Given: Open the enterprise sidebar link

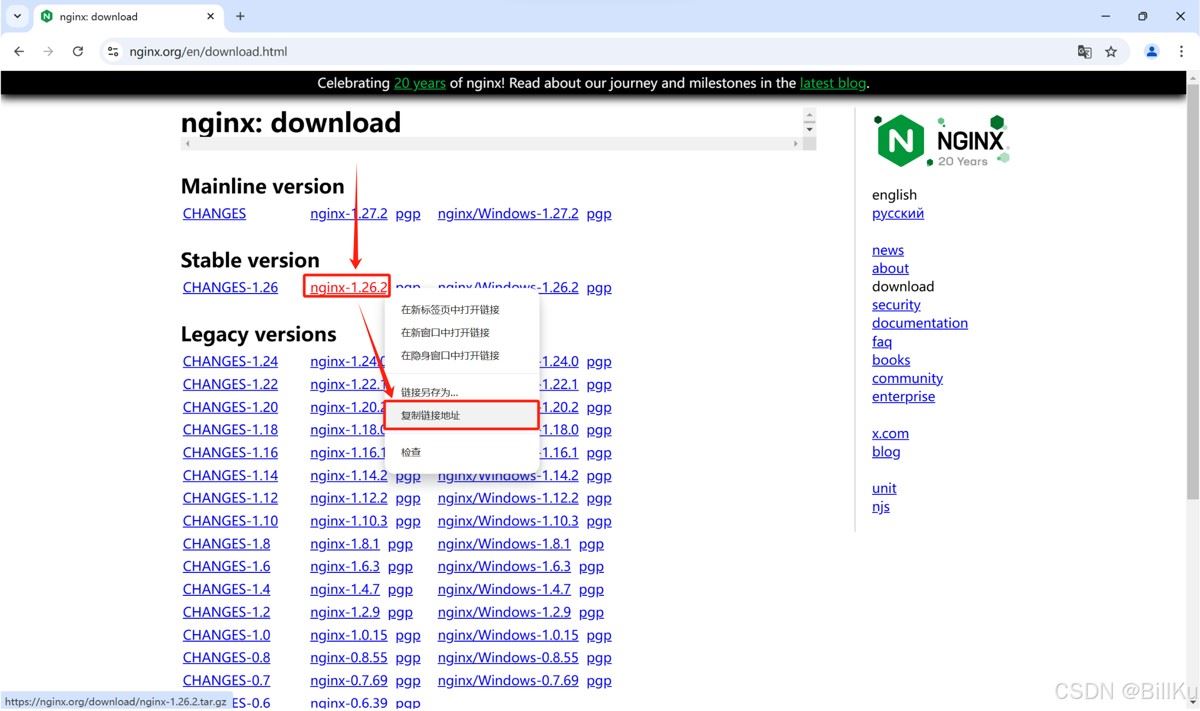Looking at the screenshot, I should pos(904,396).
